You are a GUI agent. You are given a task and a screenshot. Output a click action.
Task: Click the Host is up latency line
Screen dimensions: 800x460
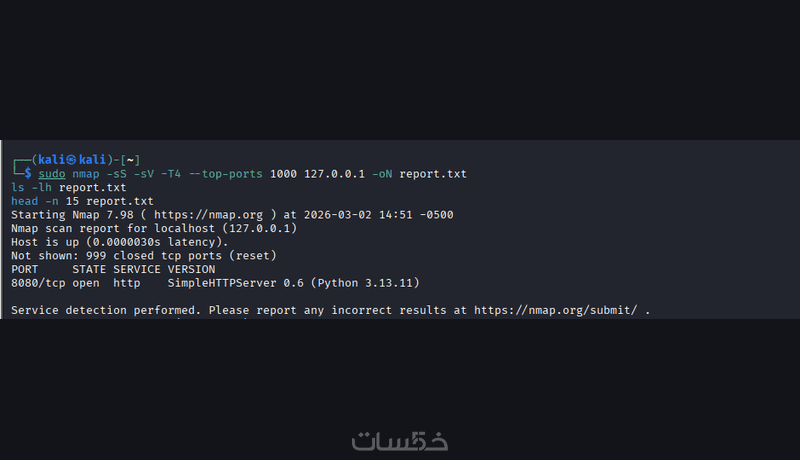tap(120, 242)
